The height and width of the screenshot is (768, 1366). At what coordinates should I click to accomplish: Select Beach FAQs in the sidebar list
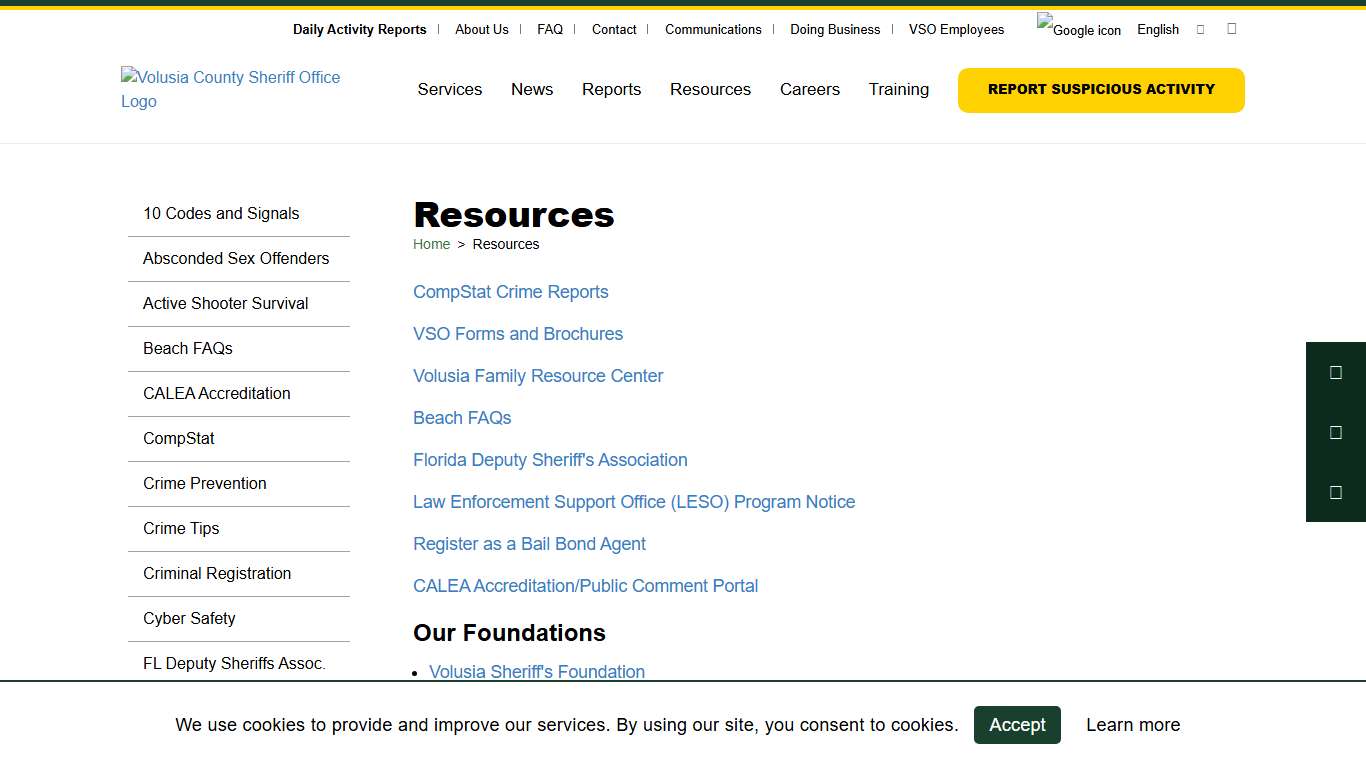pyautogui.click(x=188, y=348)
